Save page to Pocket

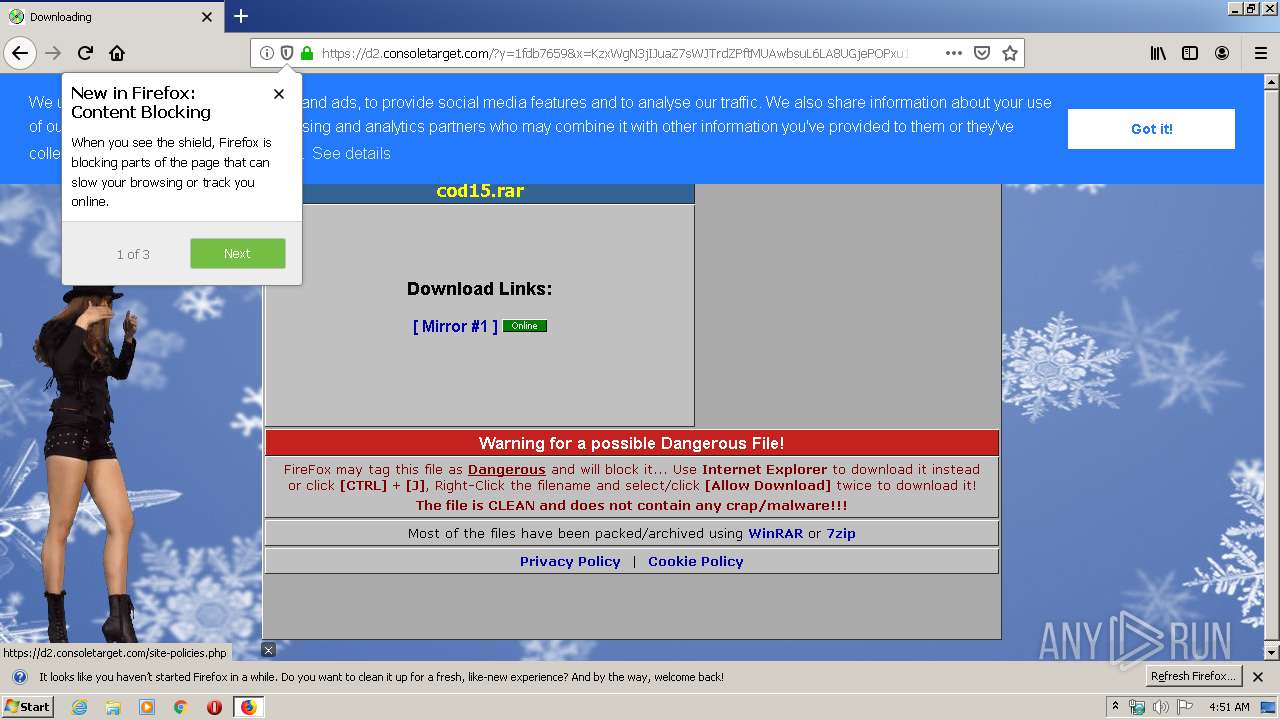coord(982,53)
